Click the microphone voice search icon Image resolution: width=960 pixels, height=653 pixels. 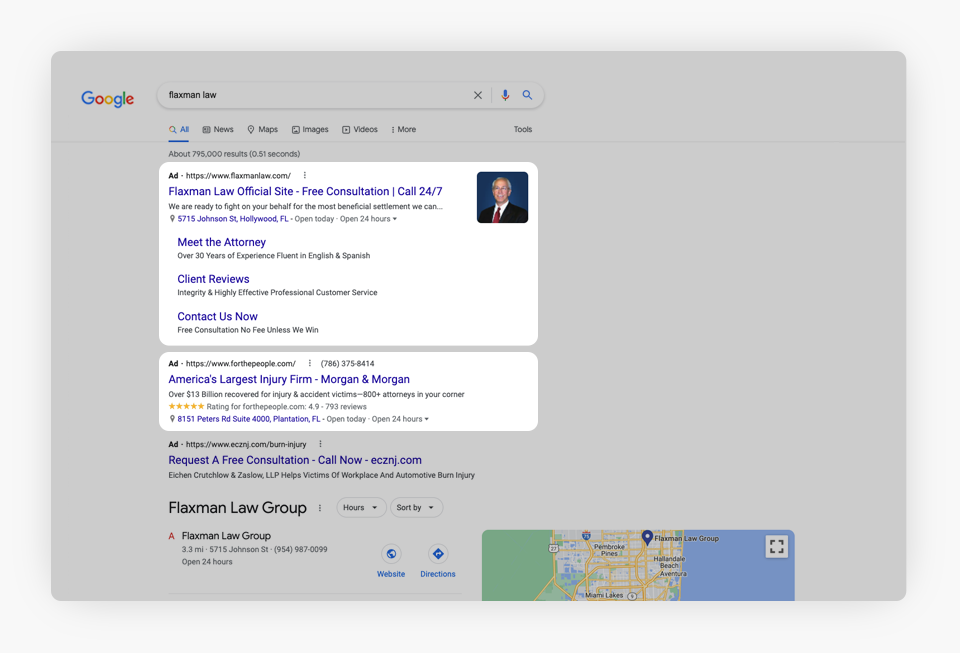[x=505, y=96]
